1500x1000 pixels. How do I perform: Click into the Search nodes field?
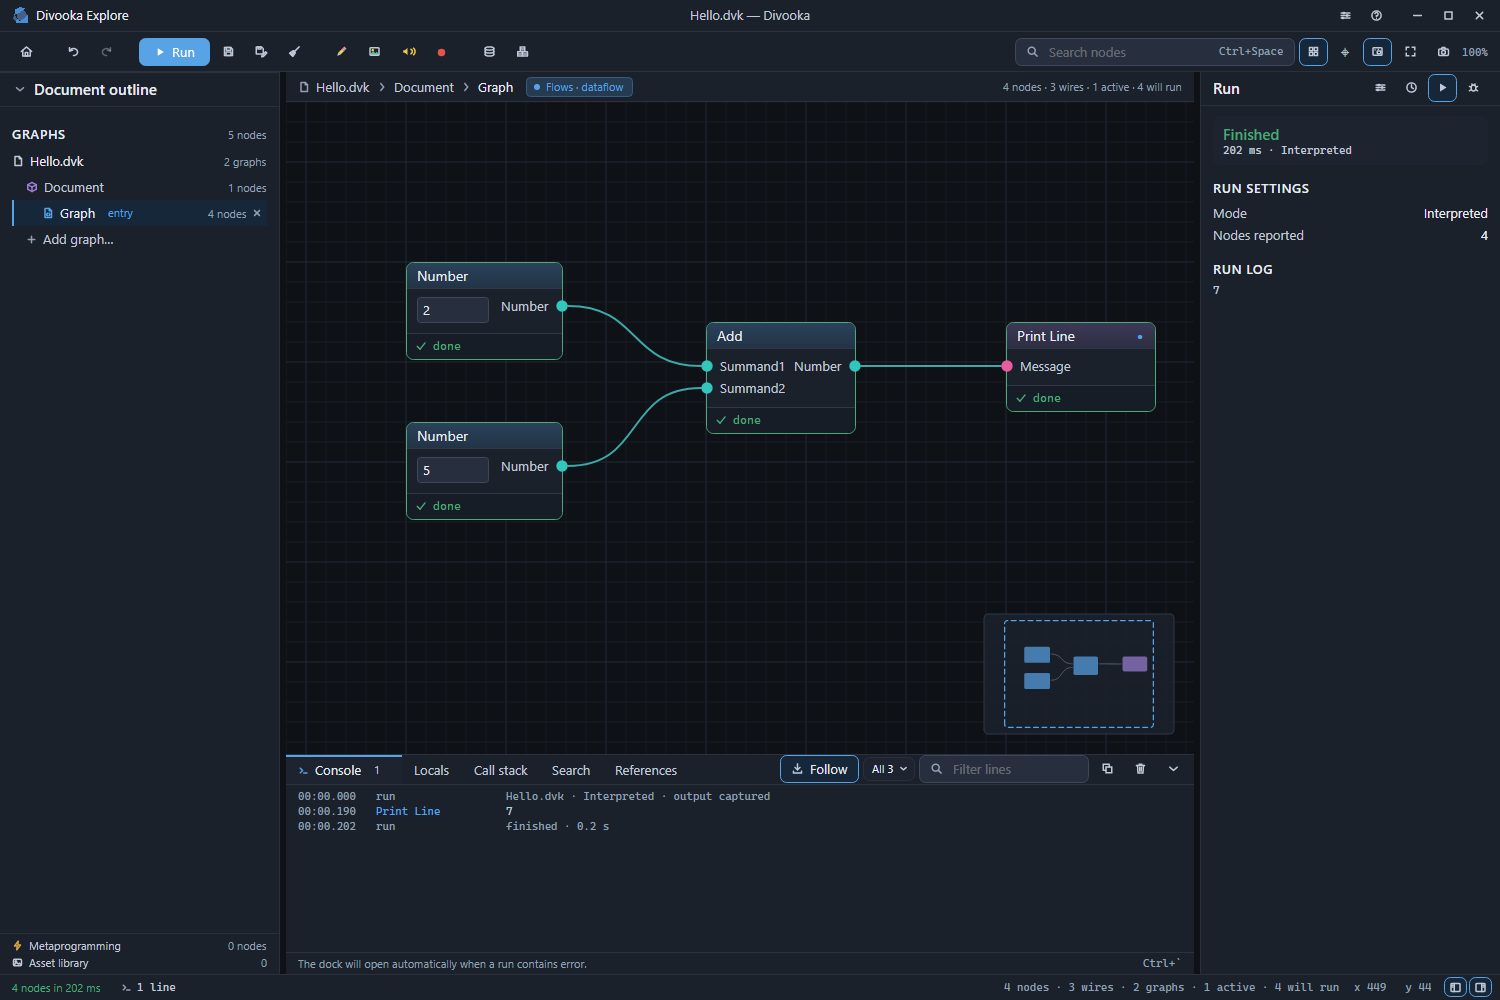click(1155, 52)
